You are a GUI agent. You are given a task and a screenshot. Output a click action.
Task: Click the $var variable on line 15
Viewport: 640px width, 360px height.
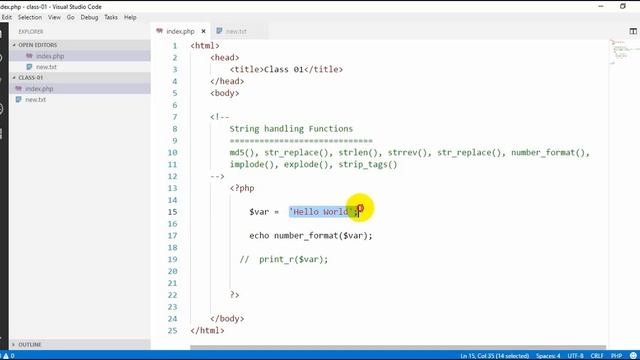coord(259,212)
